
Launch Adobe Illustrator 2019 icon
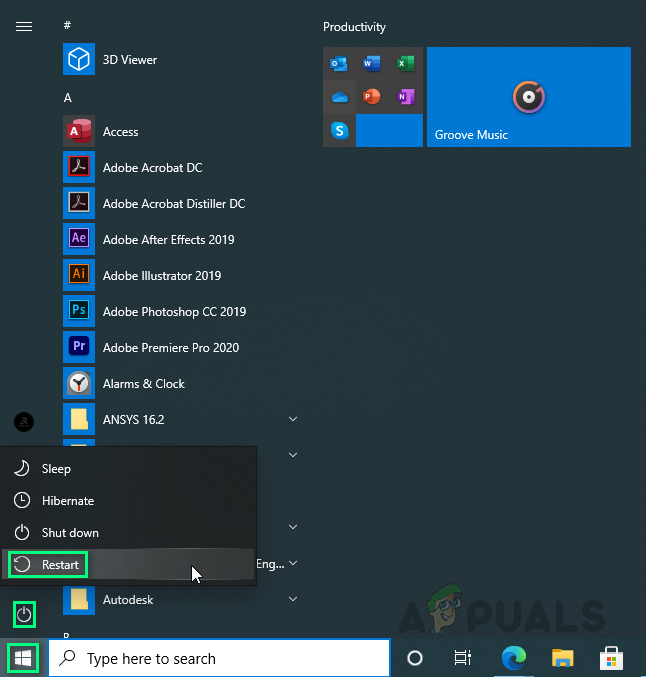pos(79,275)
